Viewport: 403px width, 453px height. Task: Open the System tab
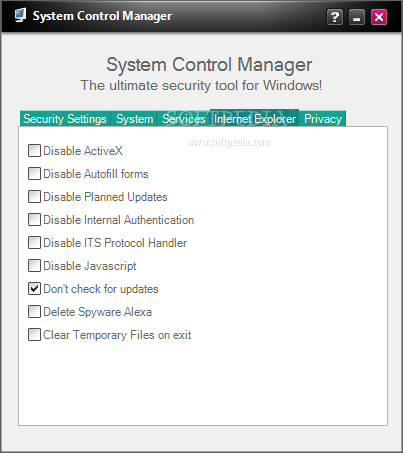pyautogui.click(x=134, y=119)
